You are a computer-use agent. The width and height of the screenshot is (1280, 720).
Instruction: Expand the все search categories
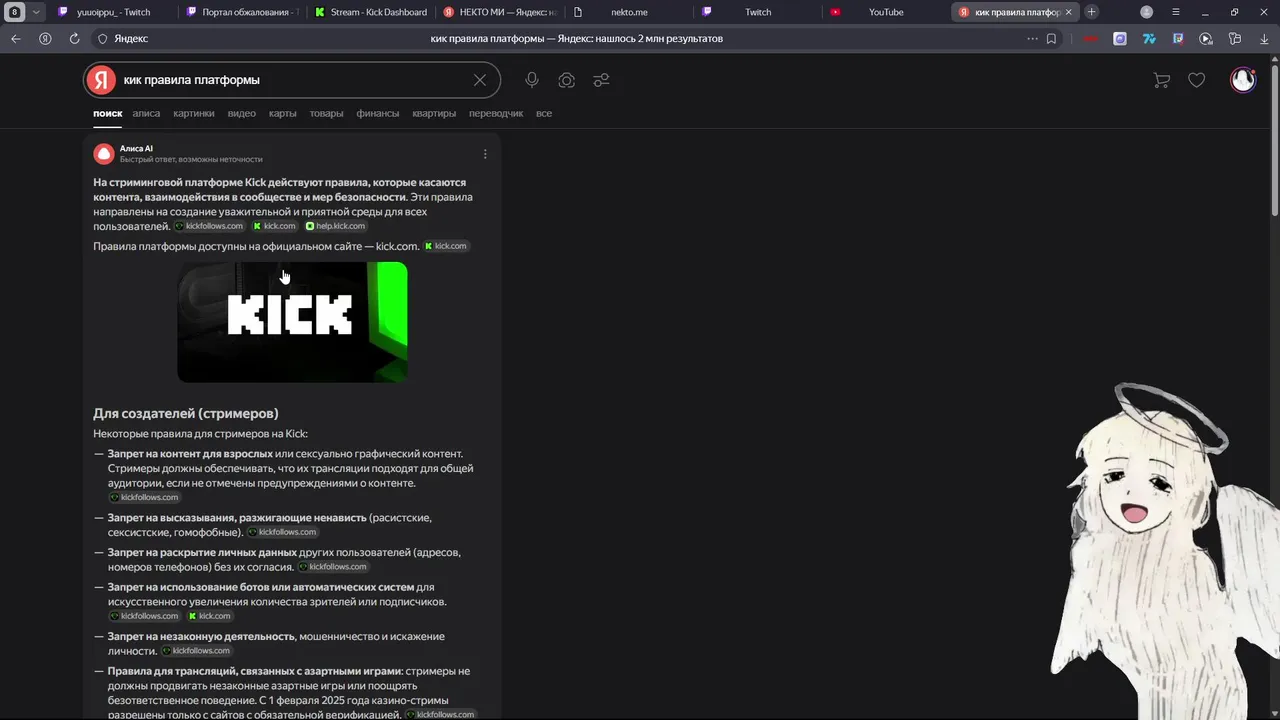(x=544, y=114)
